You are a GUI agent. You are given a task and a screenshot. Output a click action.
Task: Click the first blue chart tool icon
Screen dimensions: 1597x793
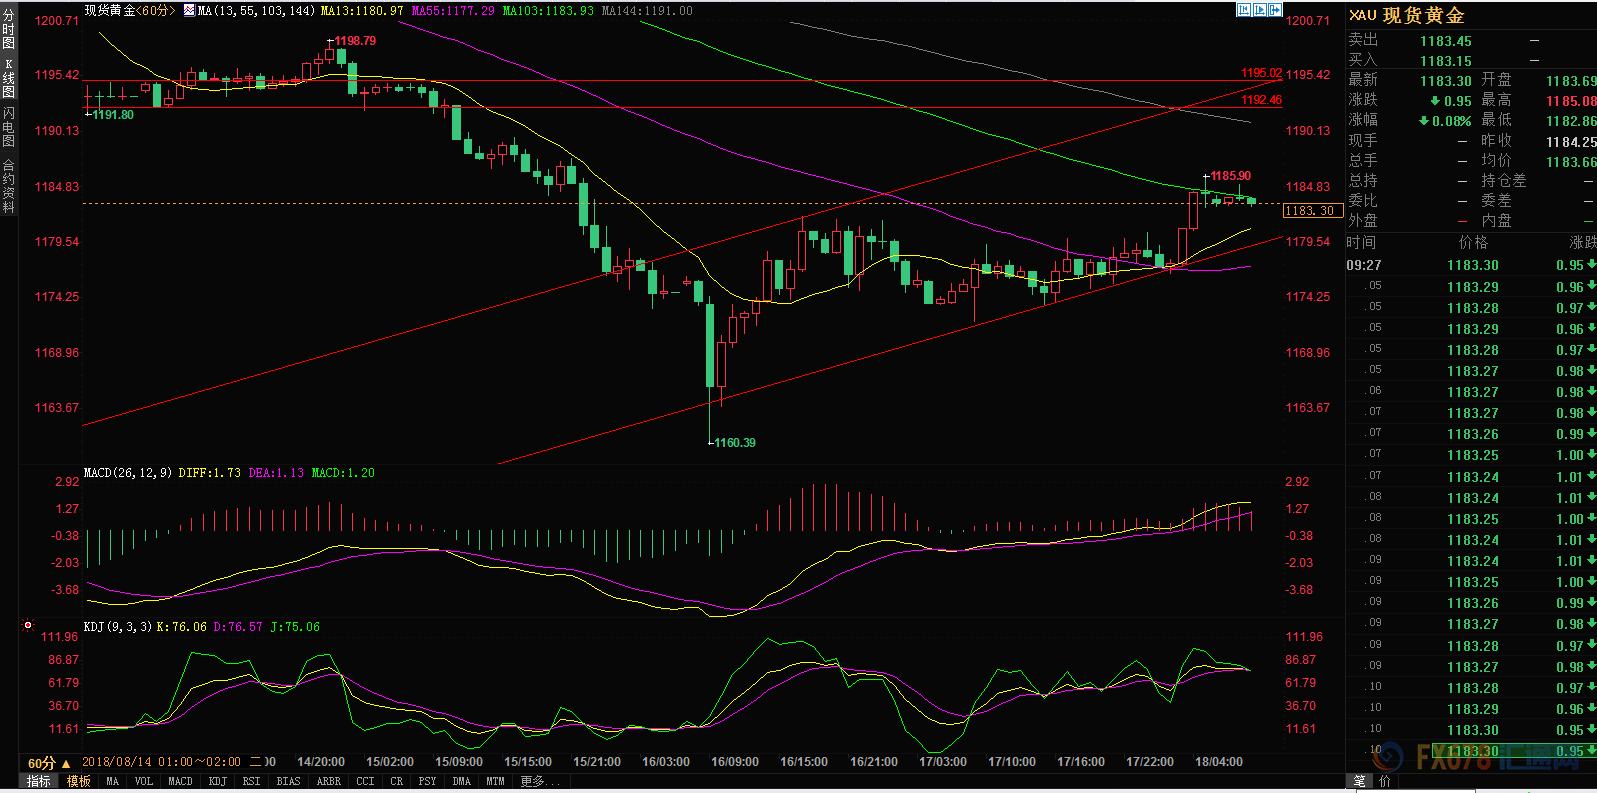click(1244, 10)
